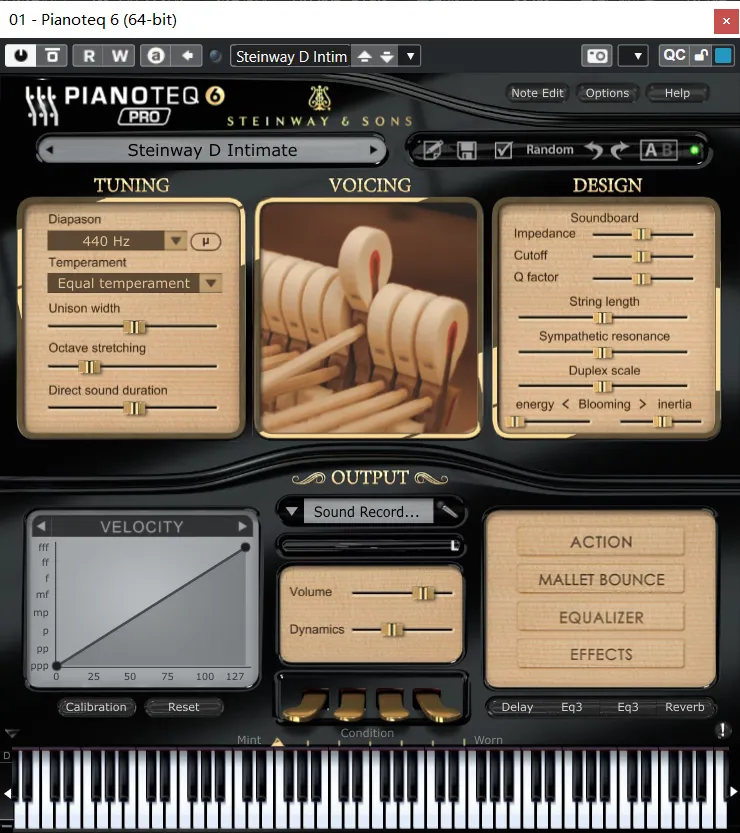
Task: Click the blue square icon in toolbar
Action: point(723,55)
